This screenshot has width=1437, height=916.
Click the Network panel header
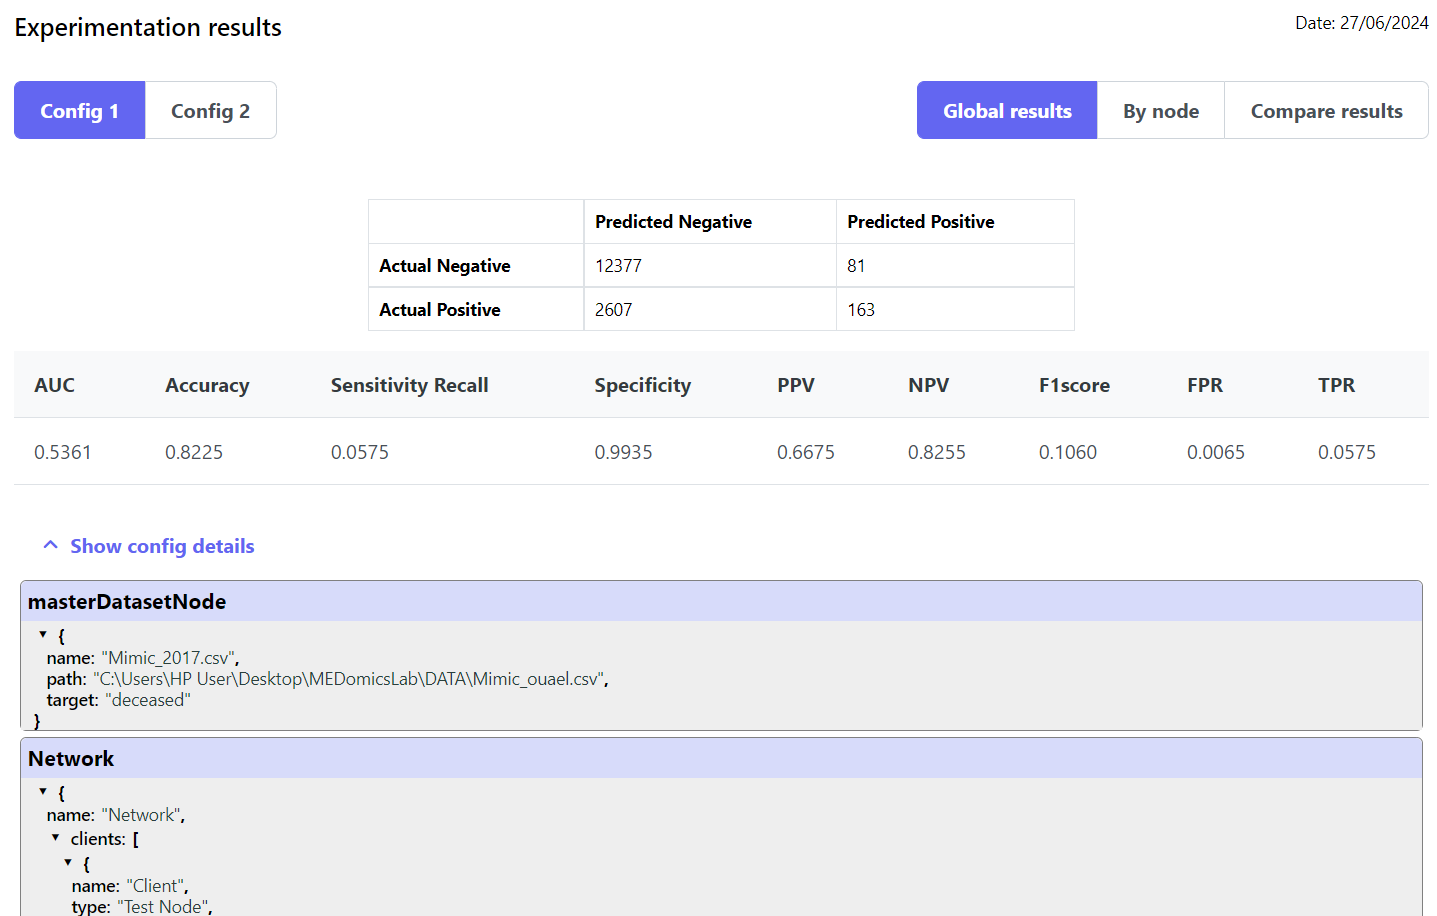click(720, 758)
